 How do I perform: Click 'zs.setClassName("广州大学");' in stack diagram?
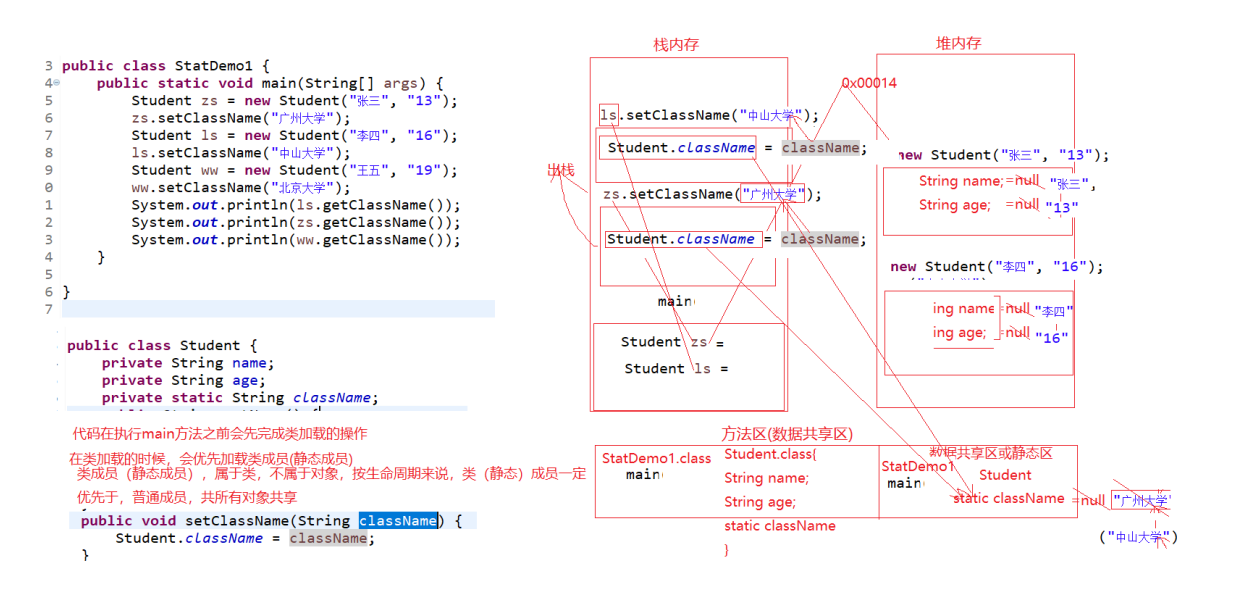tap(712, 194)
